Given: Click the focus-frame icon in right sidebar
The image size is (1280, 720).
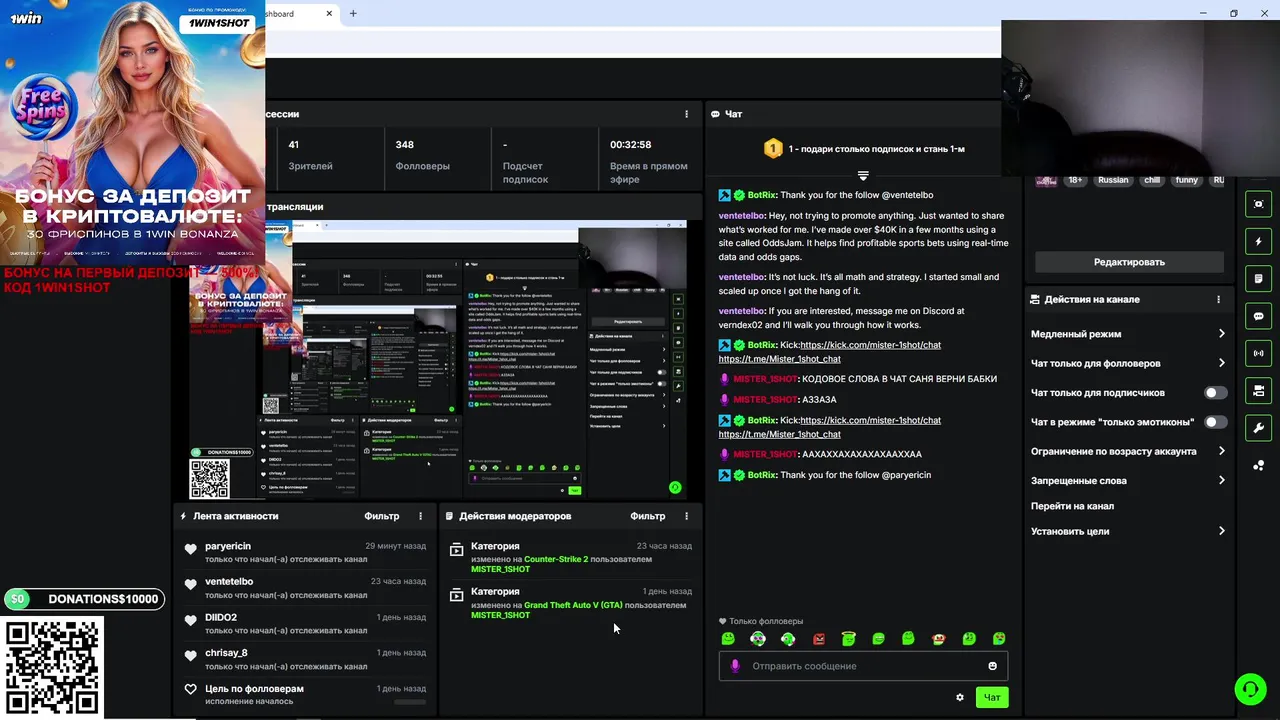Looking at the screenshot, I should pos(1259,204).
